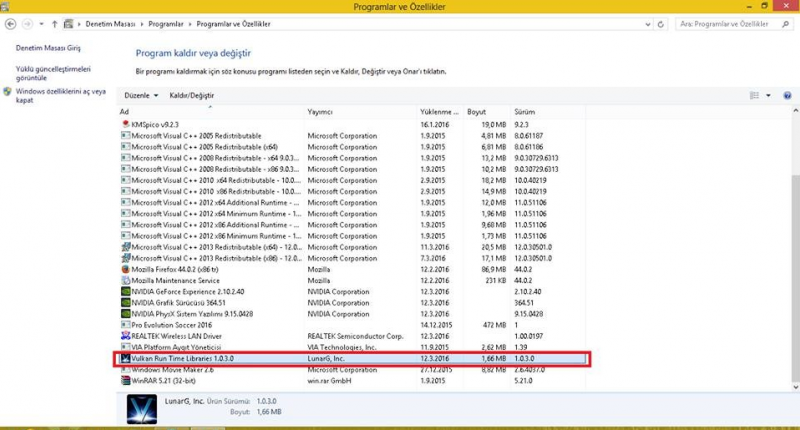Screen dimensions: 800x430
Task: Click the Mozilla Firefox 44.0.2 icon
Action: [126, 269]
